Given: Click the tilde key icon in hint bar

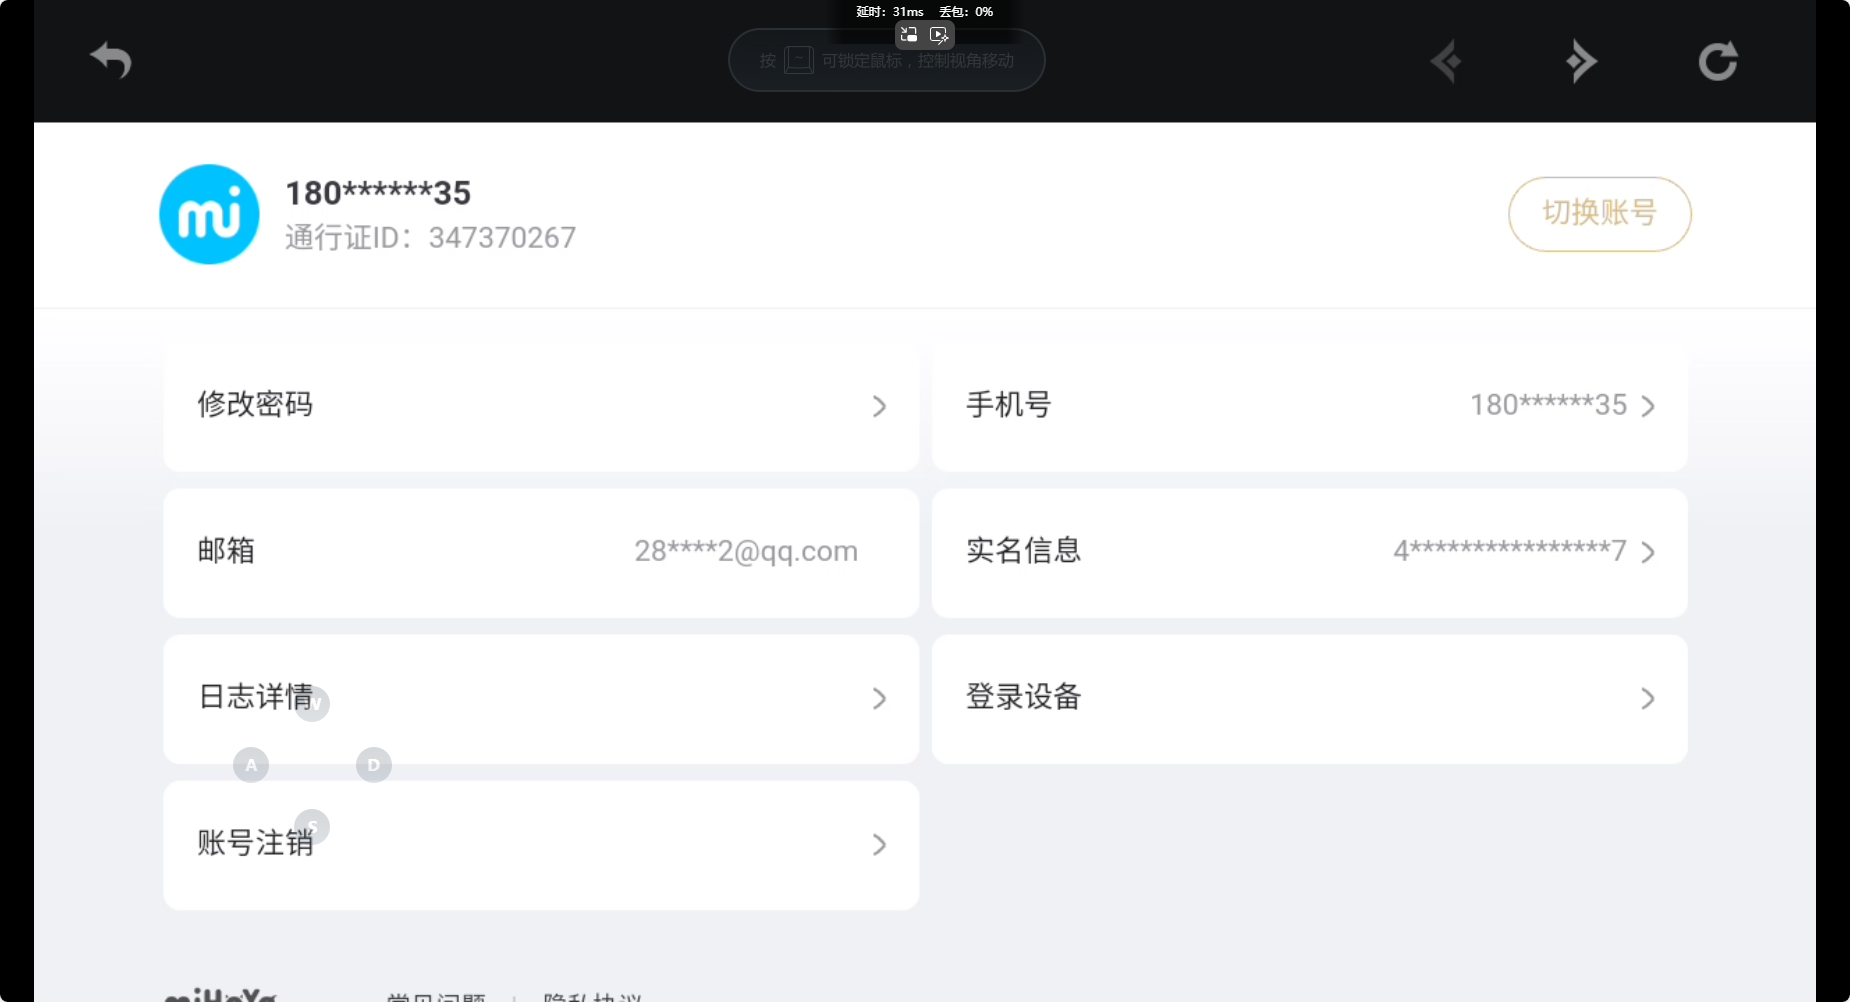Looking at the screenshot, I should [x=798, y=61].
